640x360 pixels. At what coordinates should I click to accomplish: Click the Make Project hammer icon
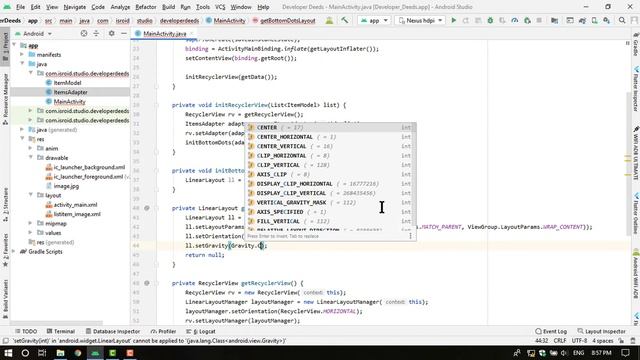coord(345,20)
